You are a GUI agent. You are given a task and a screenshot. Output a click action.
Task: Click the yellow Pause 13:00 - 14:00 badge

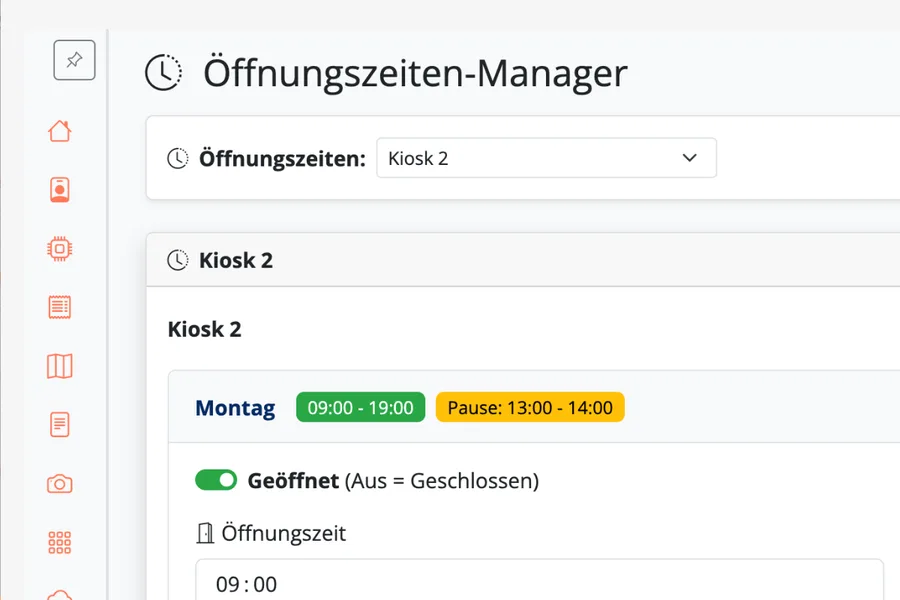pos(530,407)
